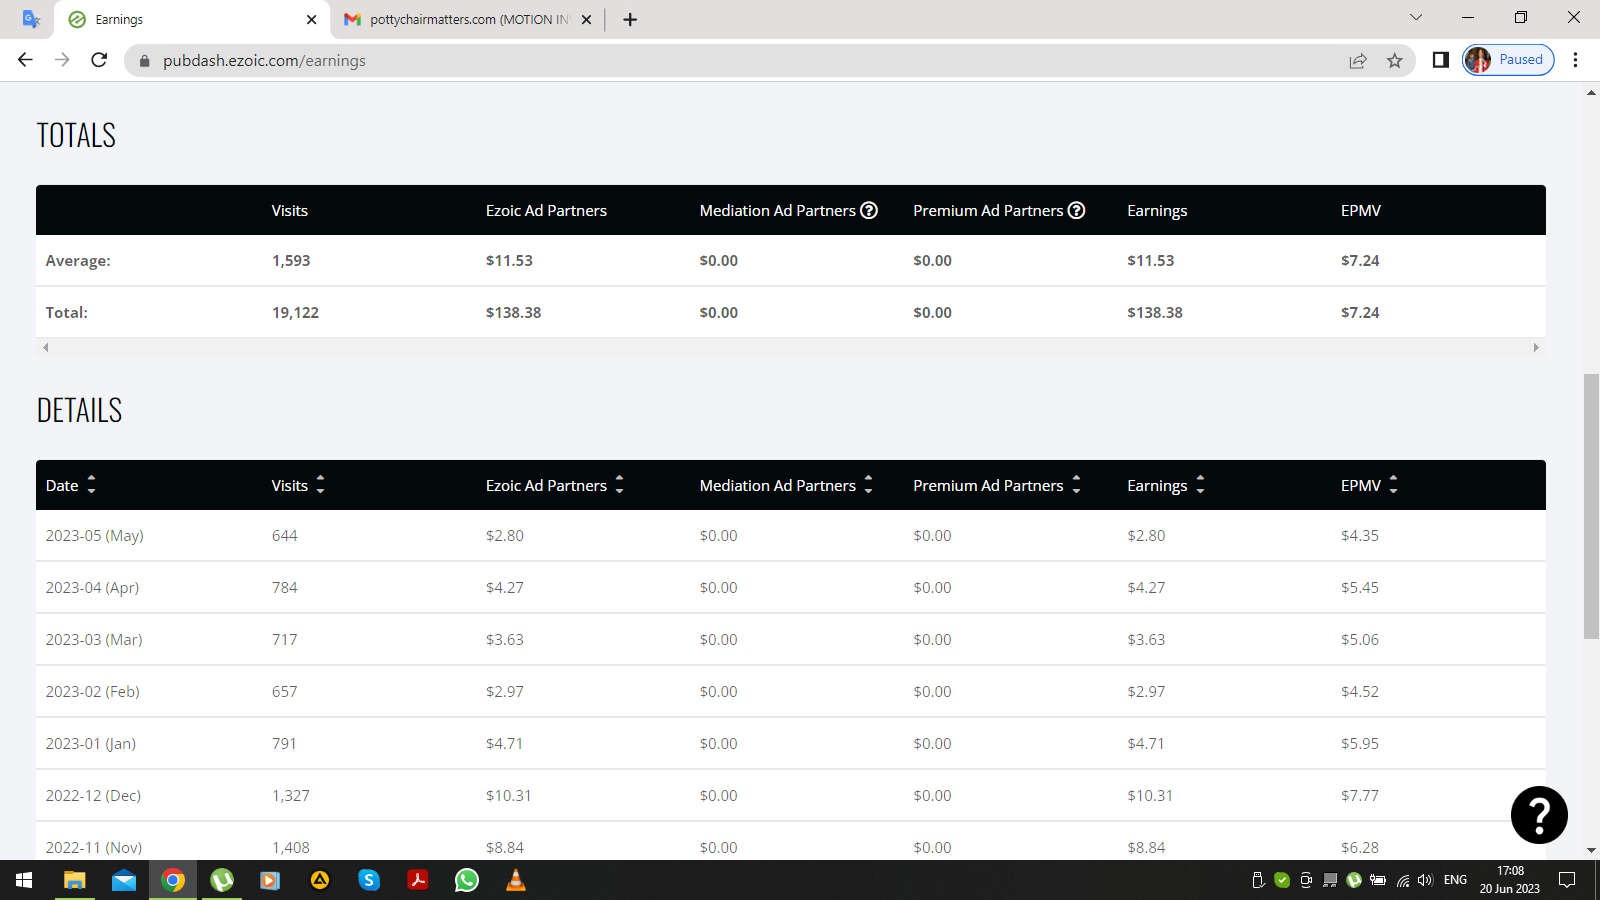Open network Wi-Fi tray icon
The height and width of the screenshot is (900, 1600).
1403,880
